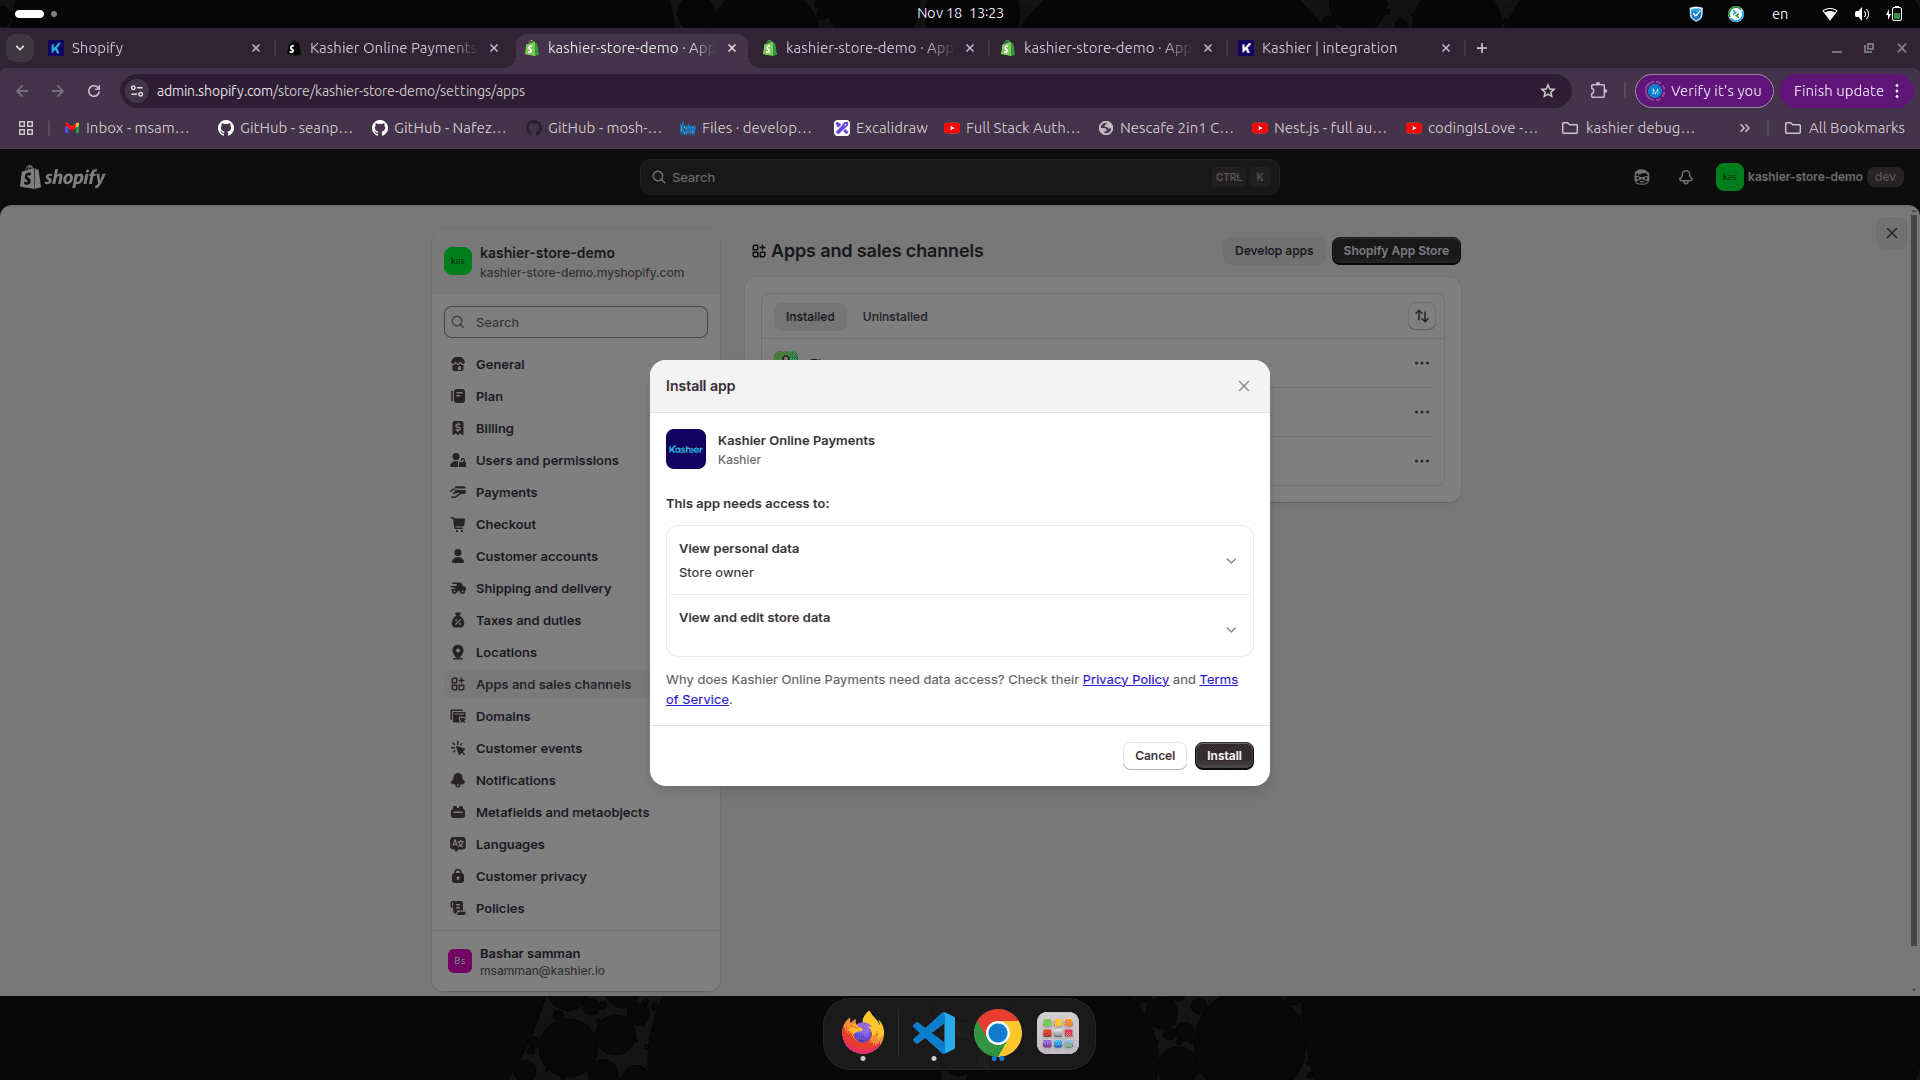1920x1080 pixels.
Task: Launch Firefox from the dock
Action: [862, 1034]
